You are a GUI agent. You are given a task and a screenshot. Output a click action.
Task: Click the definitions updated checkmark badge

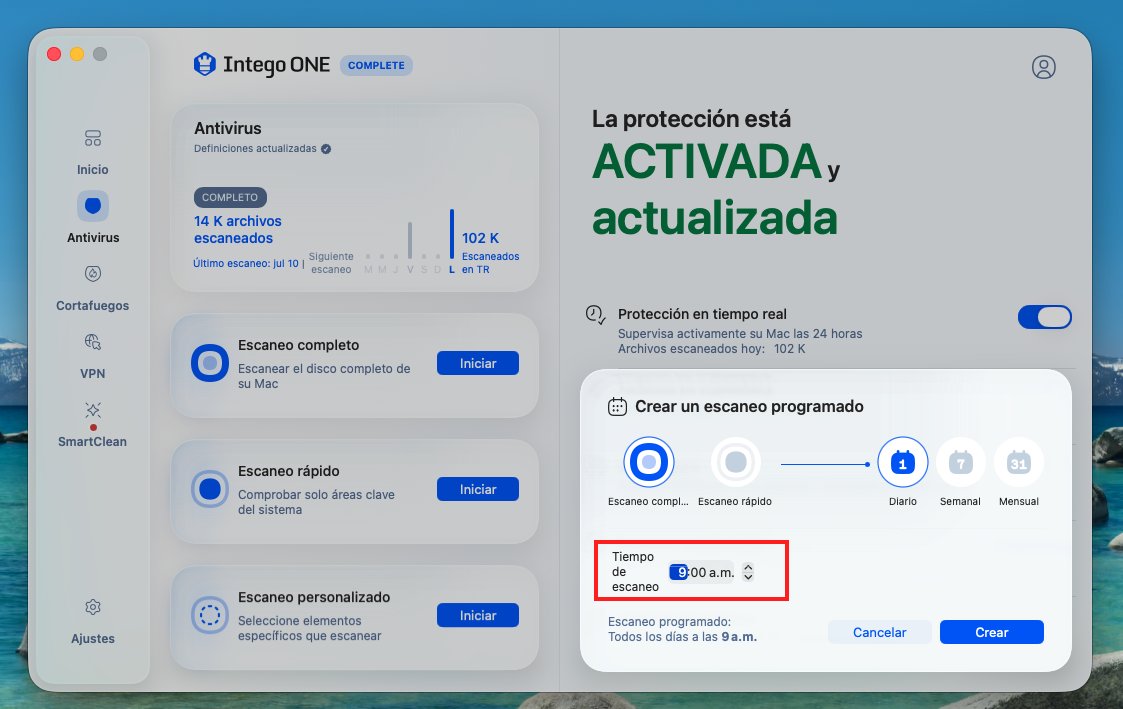coord(326,149)
